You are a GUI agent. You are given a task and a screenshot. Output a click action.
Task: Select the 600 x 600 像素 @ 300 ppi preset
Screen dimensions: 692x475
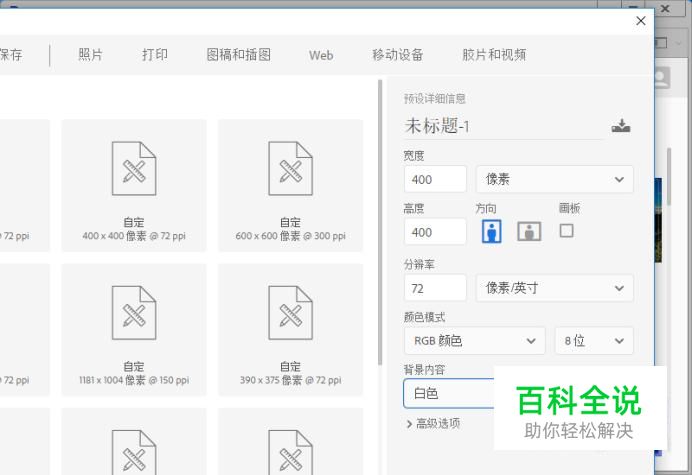click(290, 185)
